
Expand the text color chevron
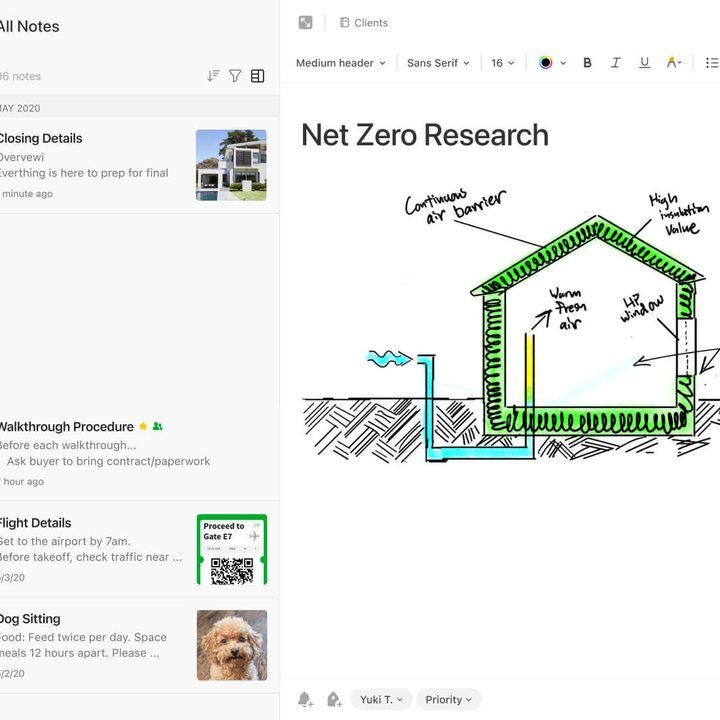point(563,63)
